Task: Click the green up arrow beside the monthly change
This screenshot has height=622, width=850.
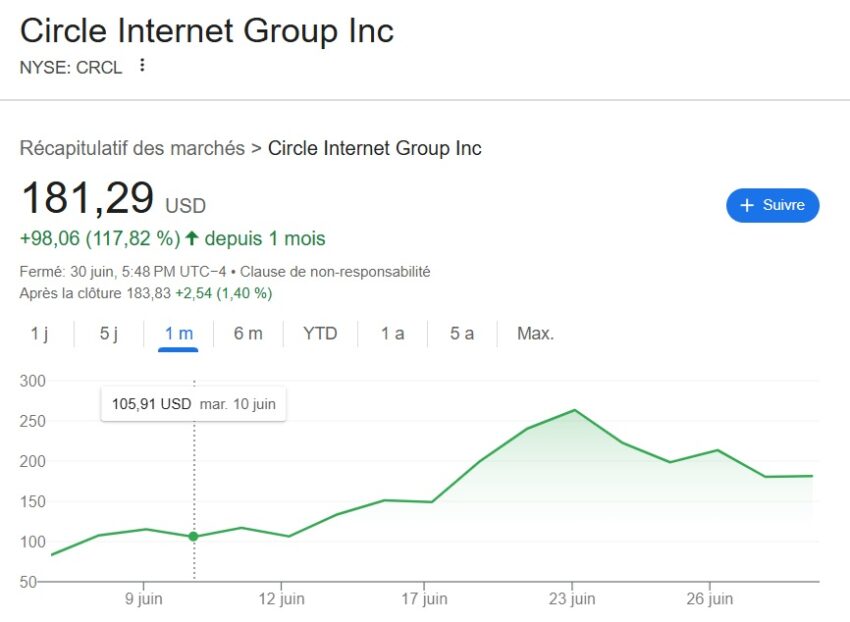Action: coord(192,238)
